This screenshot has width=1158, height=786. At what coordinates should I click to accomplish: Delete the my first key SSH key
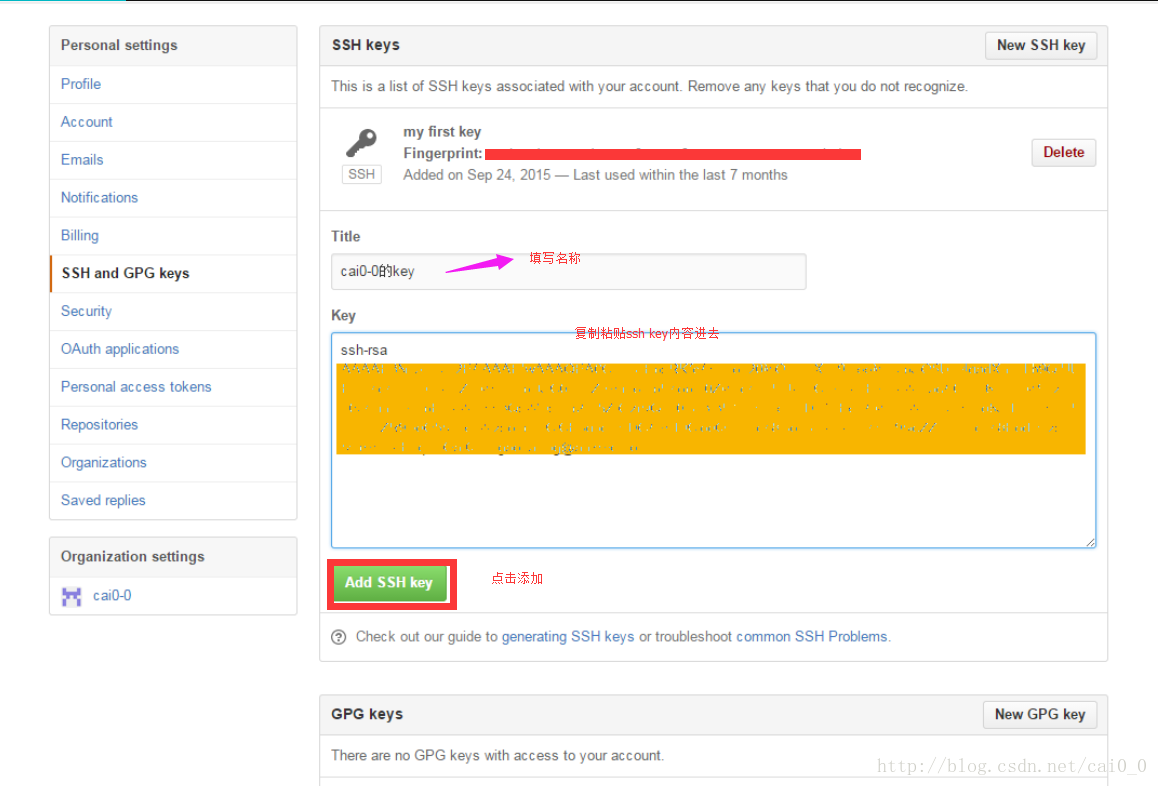[x=1063, y=152]
